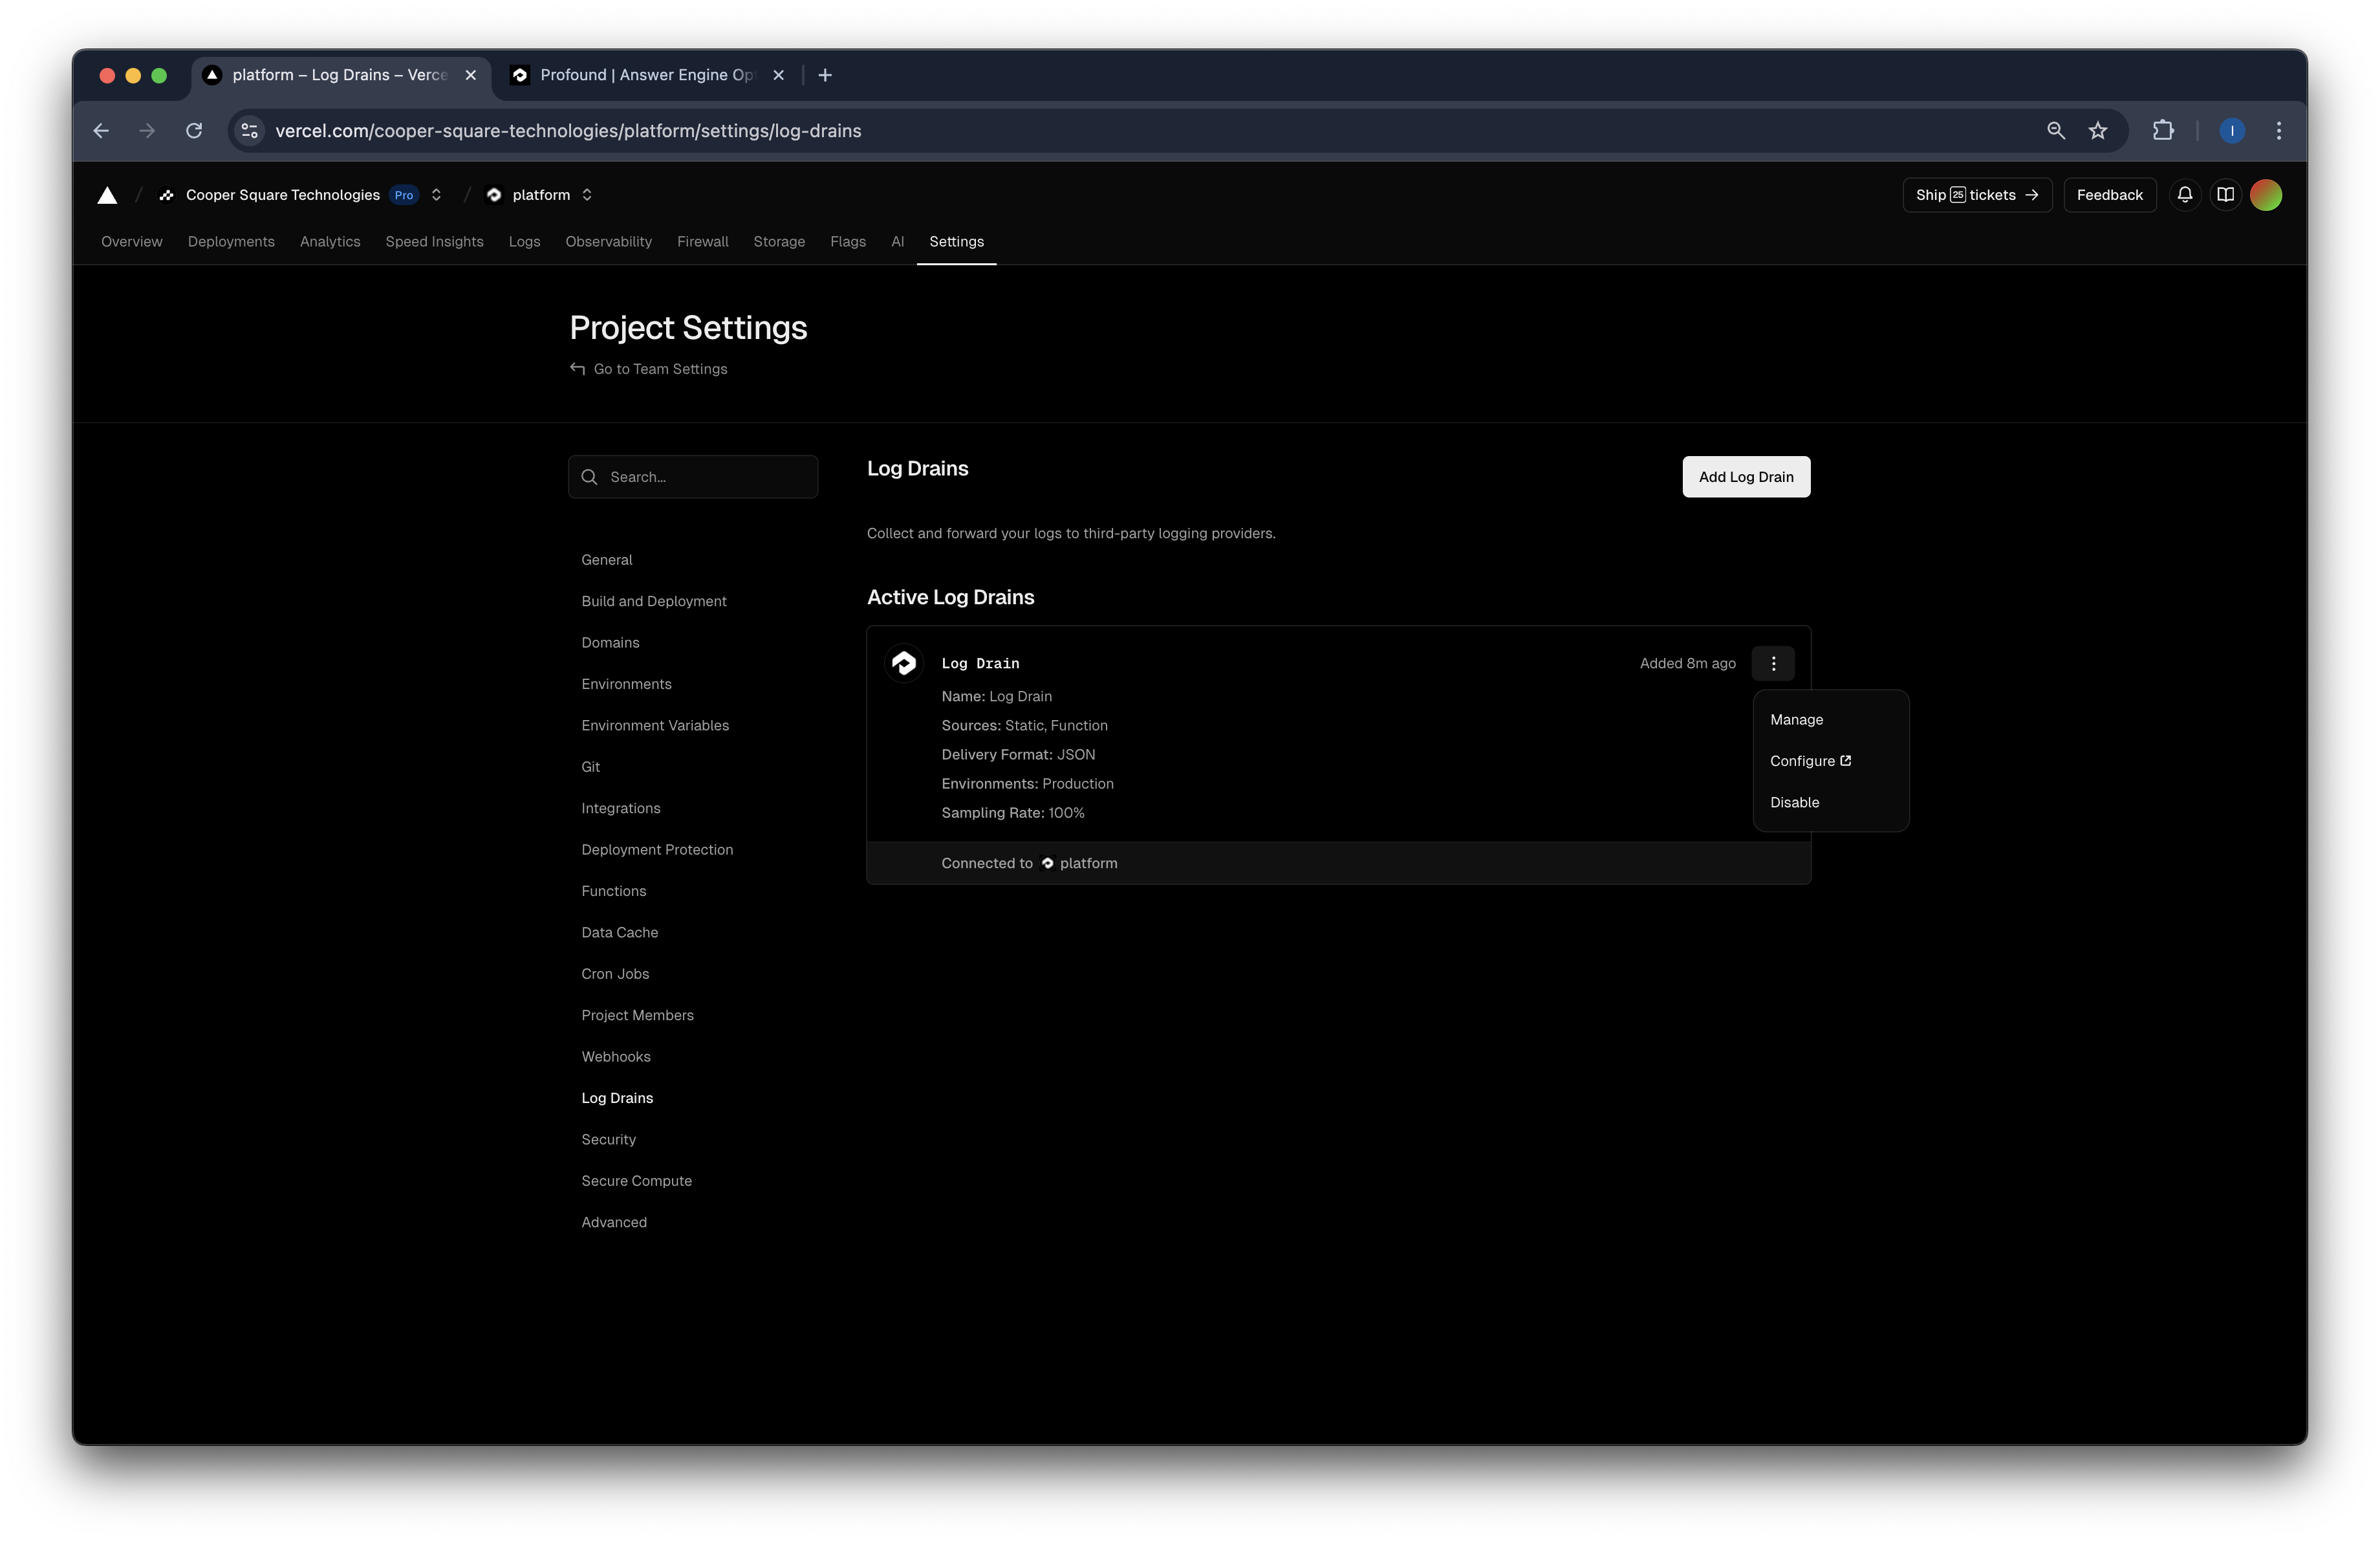This screenshot has width=2380, height=1541.
Task: Open the browser extensions puzzle icon
Action: pyautogui.click(x=2163, y=131)
